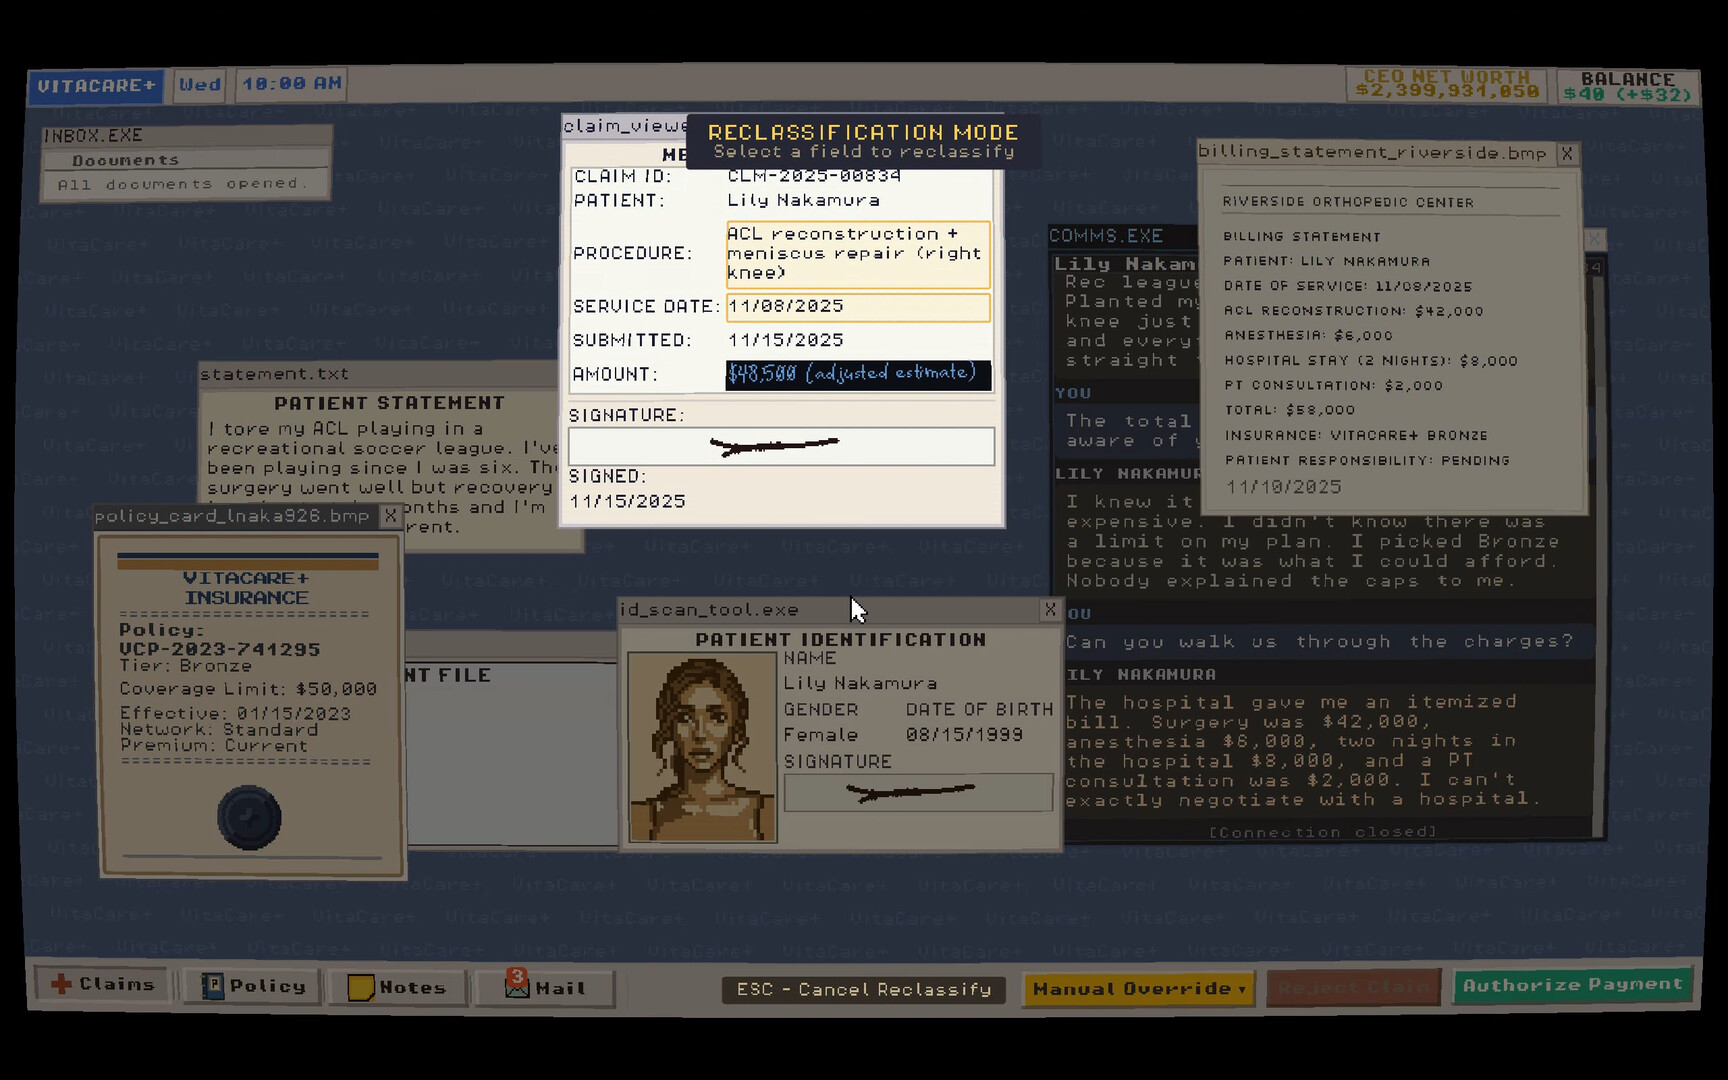Select the Procedure field to reclassify
This screenshot has height=1080, width=1728.
(857, 254)
